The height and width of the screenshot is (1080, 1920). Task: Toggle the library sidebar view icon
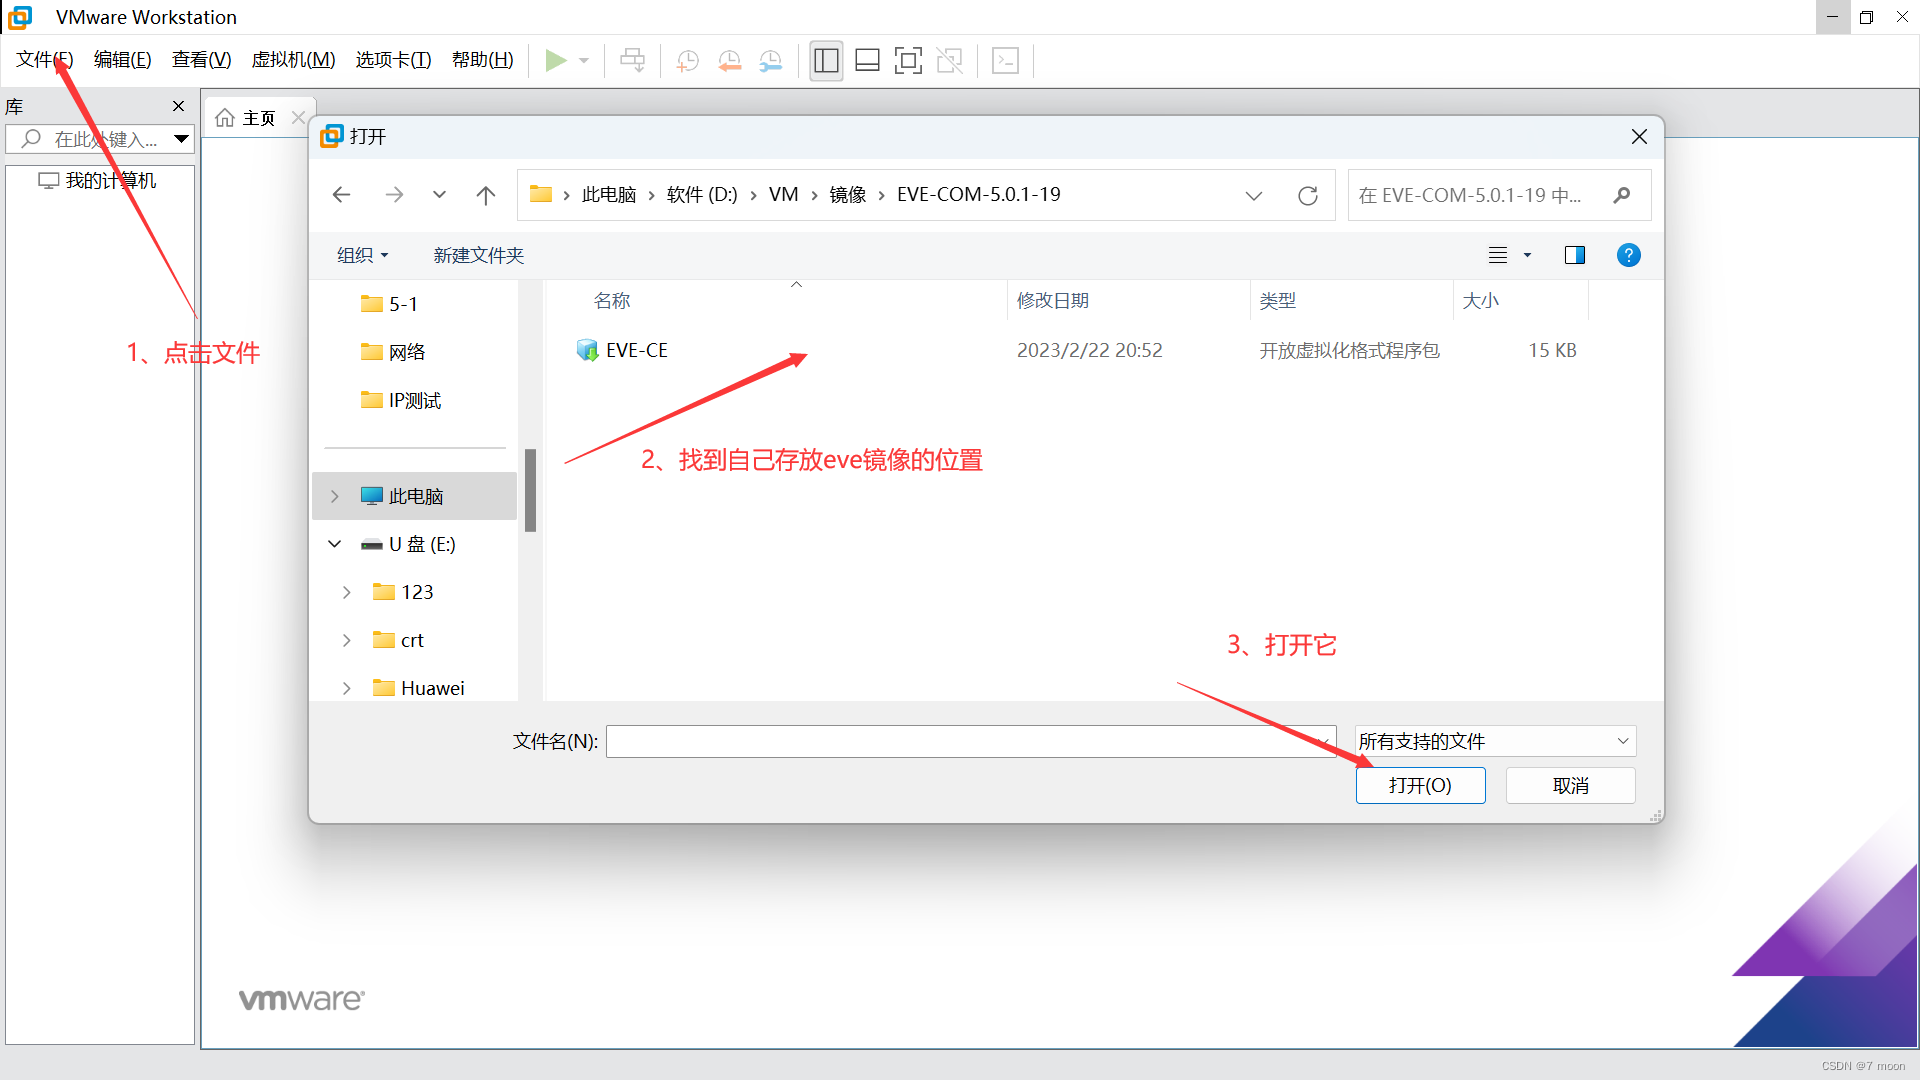point(826,61)
